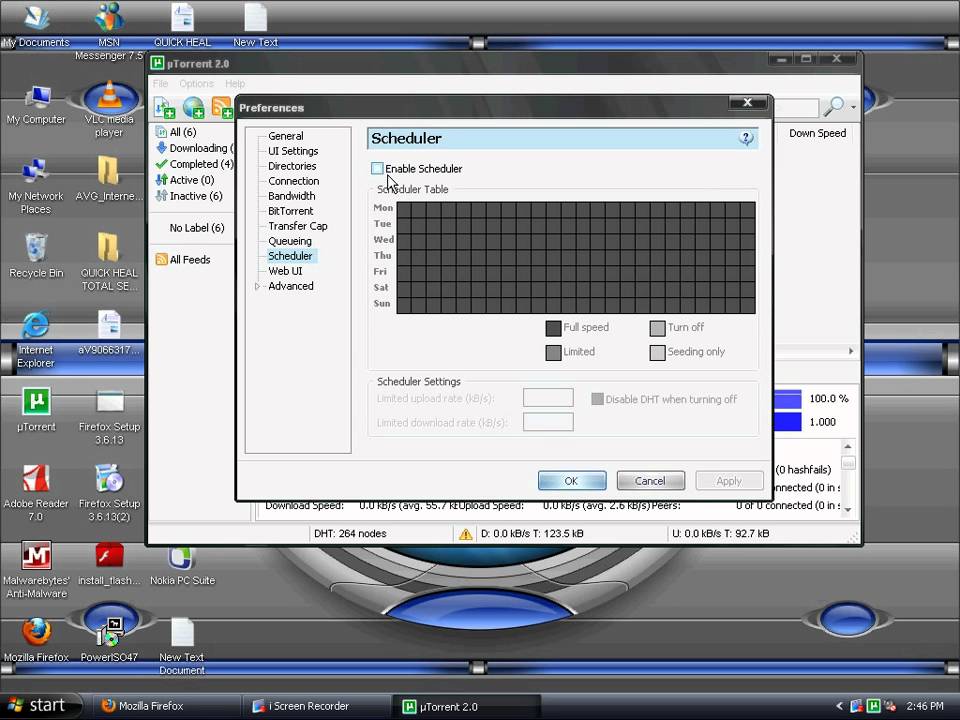The width and height of the screenshot is (960, 720).
Task: Open All Feeds in sidebar
Action: [183, 260]
